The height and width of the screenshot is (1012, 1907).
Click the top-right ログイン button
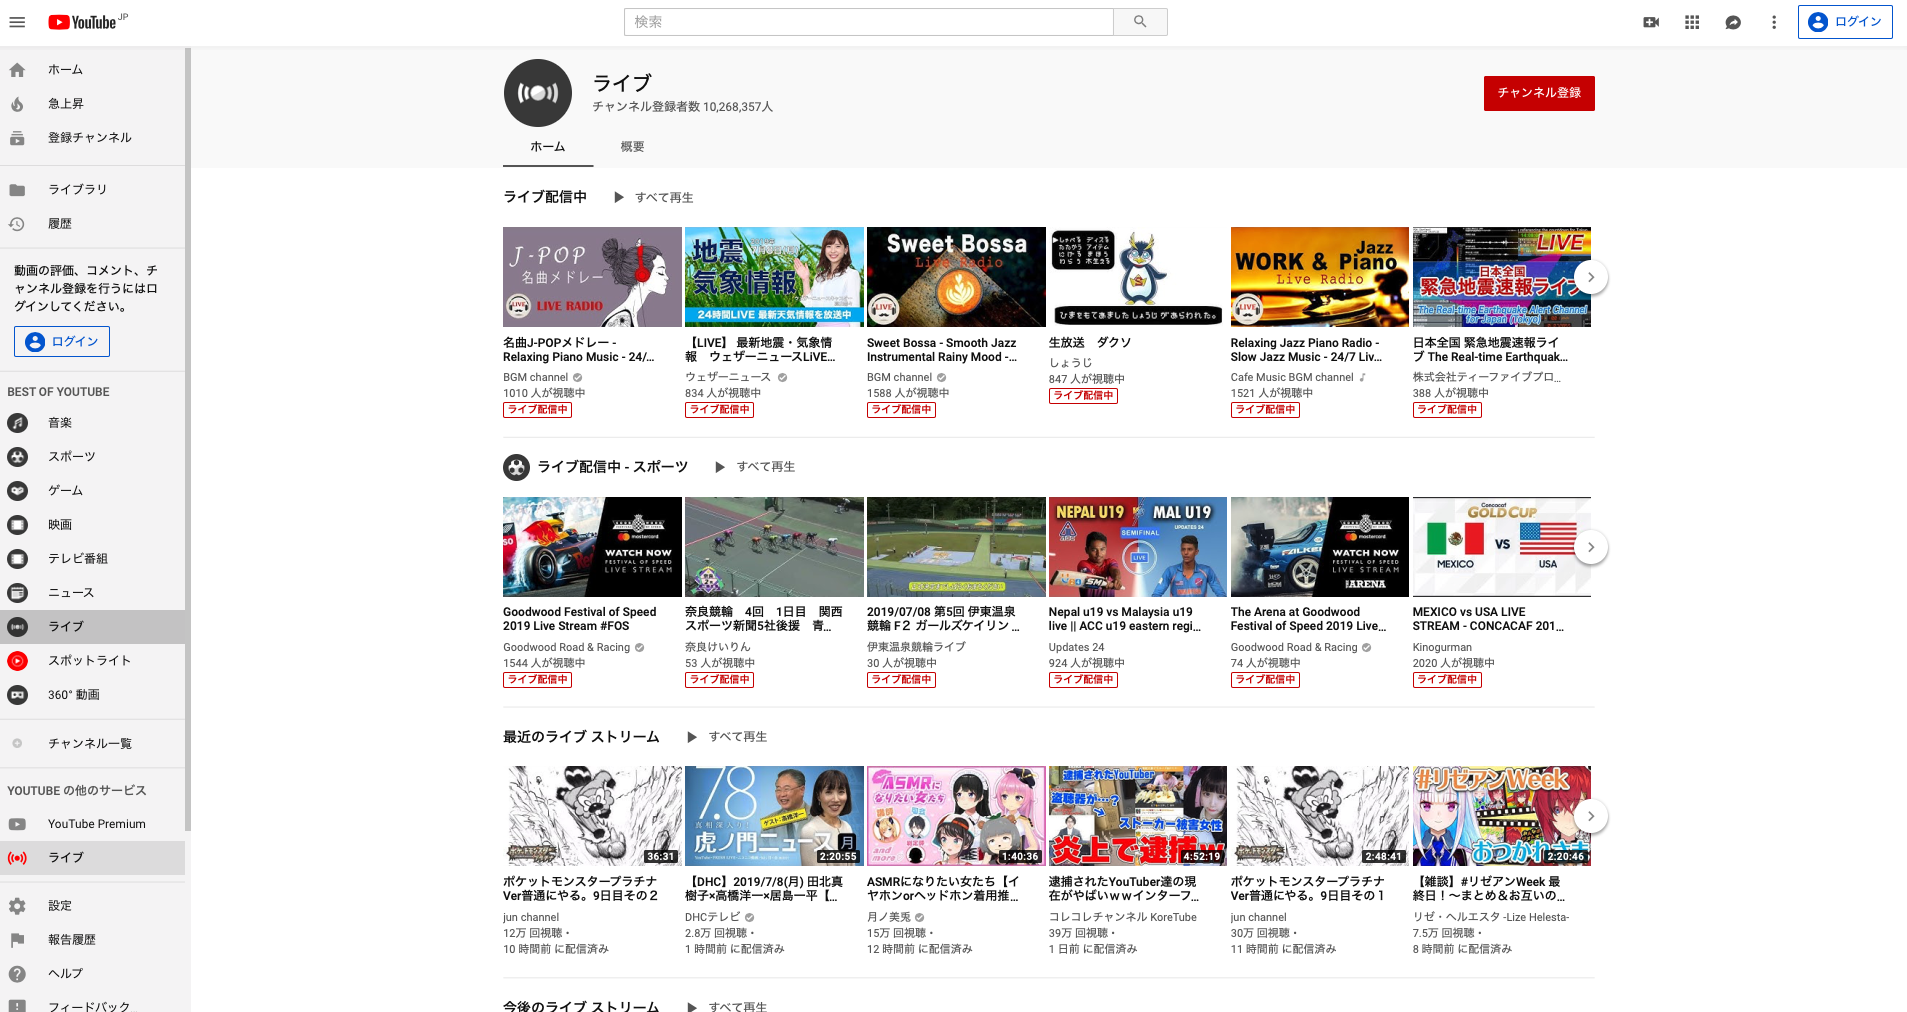click(1845, 22)
